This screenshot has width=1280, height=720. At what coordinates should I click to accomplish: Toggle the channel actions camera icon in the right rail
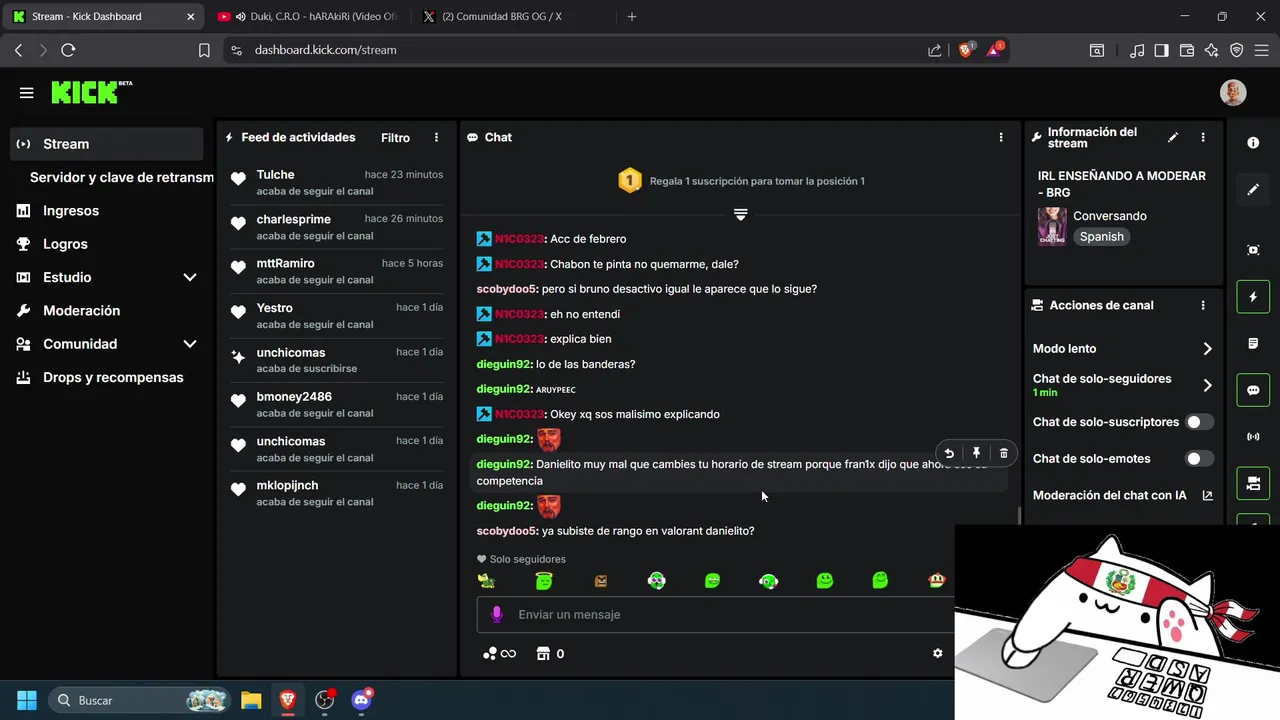coord(1253,484)
